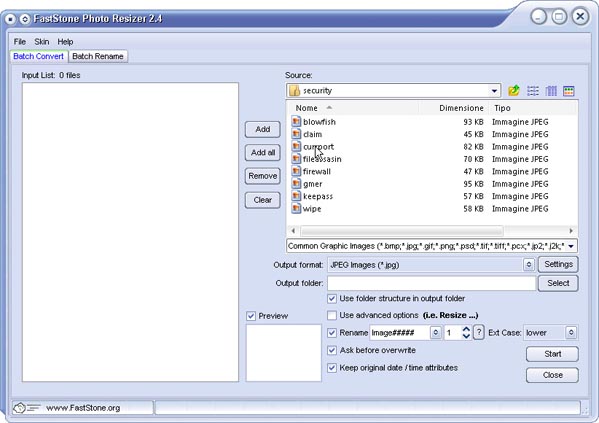This screenshot has width=599, height=423.
Task: Open the Ext Case lower dropdown
Action: pos(571,332)
